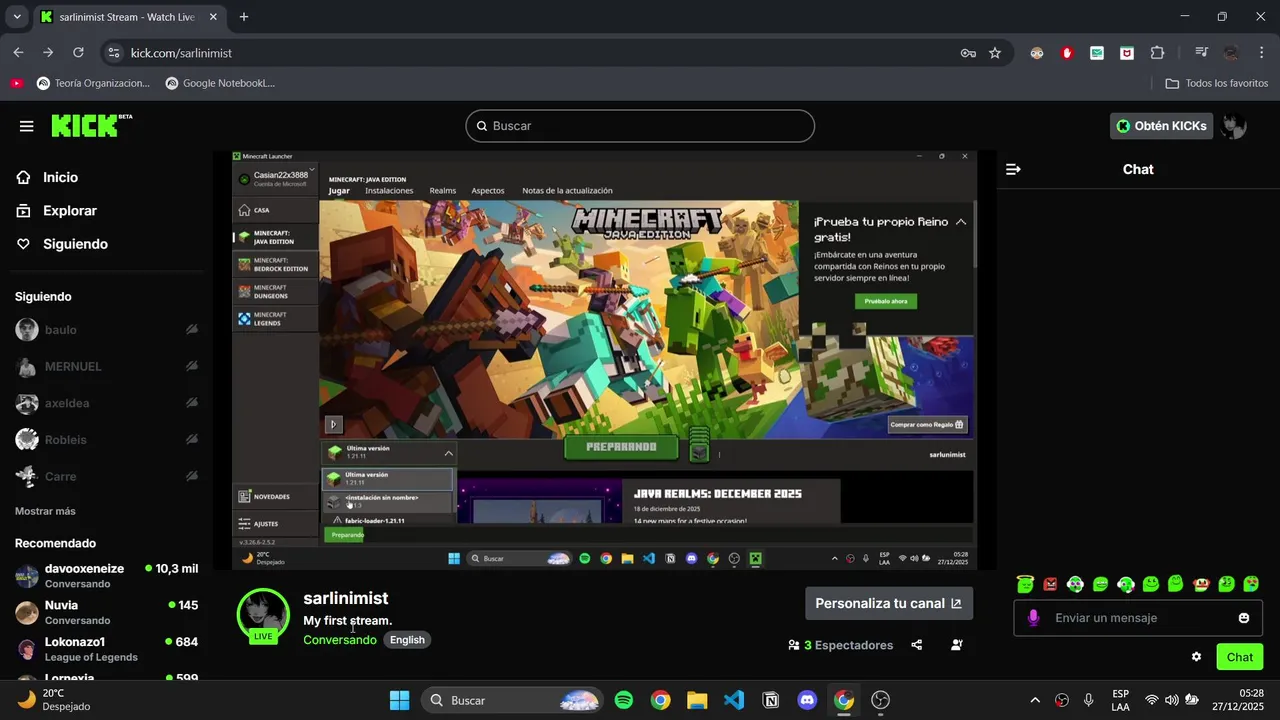Open axeldea channel in sidebar
Screen dimensions: 1280x720
[x=106, y=404]
